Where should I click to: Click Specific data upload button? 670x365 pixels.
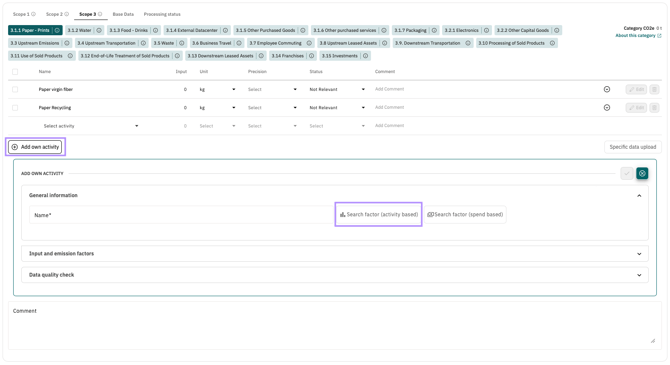pyautogui.click(x=632, y=147)
